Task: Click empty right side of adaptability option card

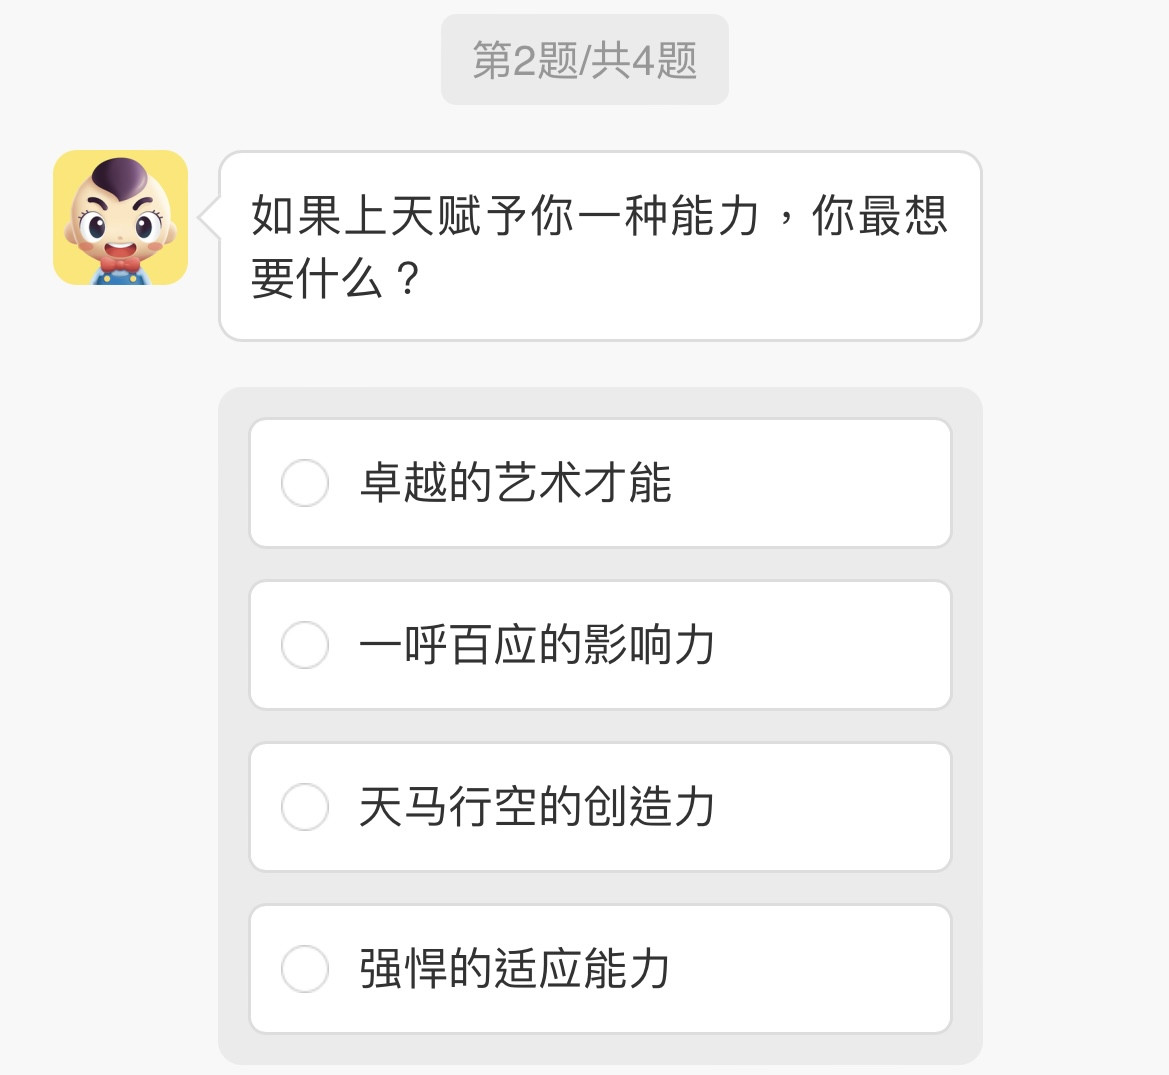Action: (830, 969)
